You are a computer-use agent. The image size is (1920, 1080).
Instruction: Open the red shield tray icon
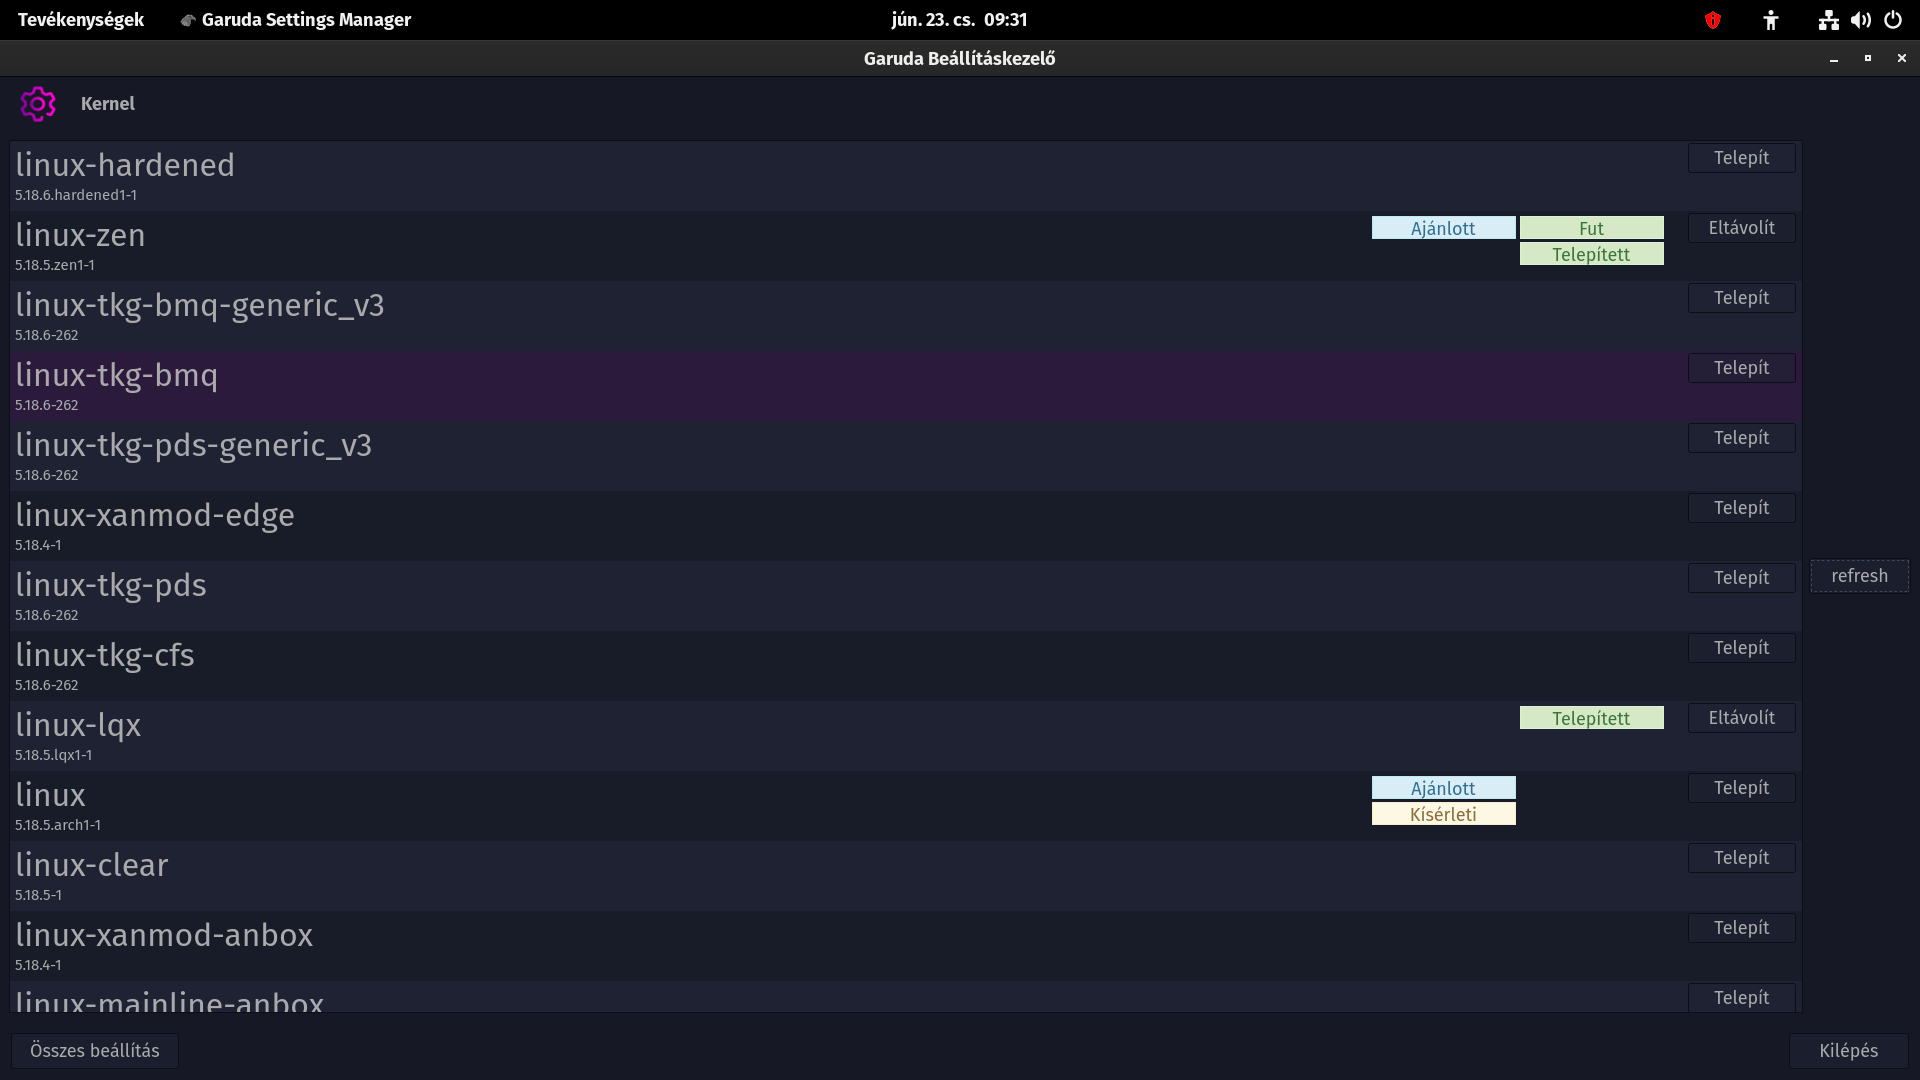coord(1712,20)
